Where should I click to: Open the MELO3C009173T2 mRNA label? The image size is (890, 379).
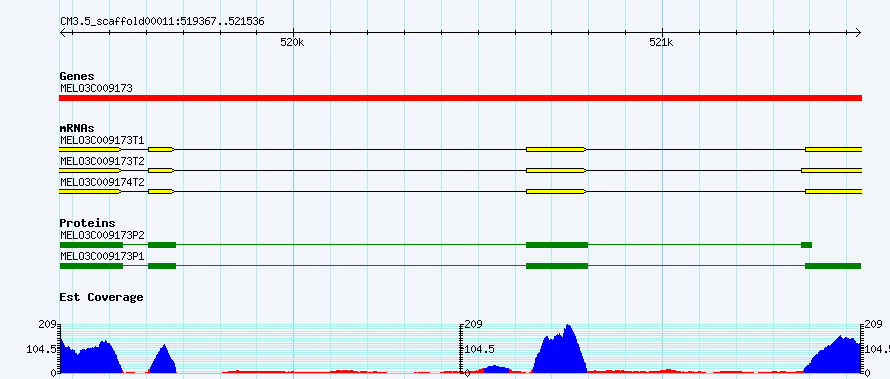click(x=102, y=161)
